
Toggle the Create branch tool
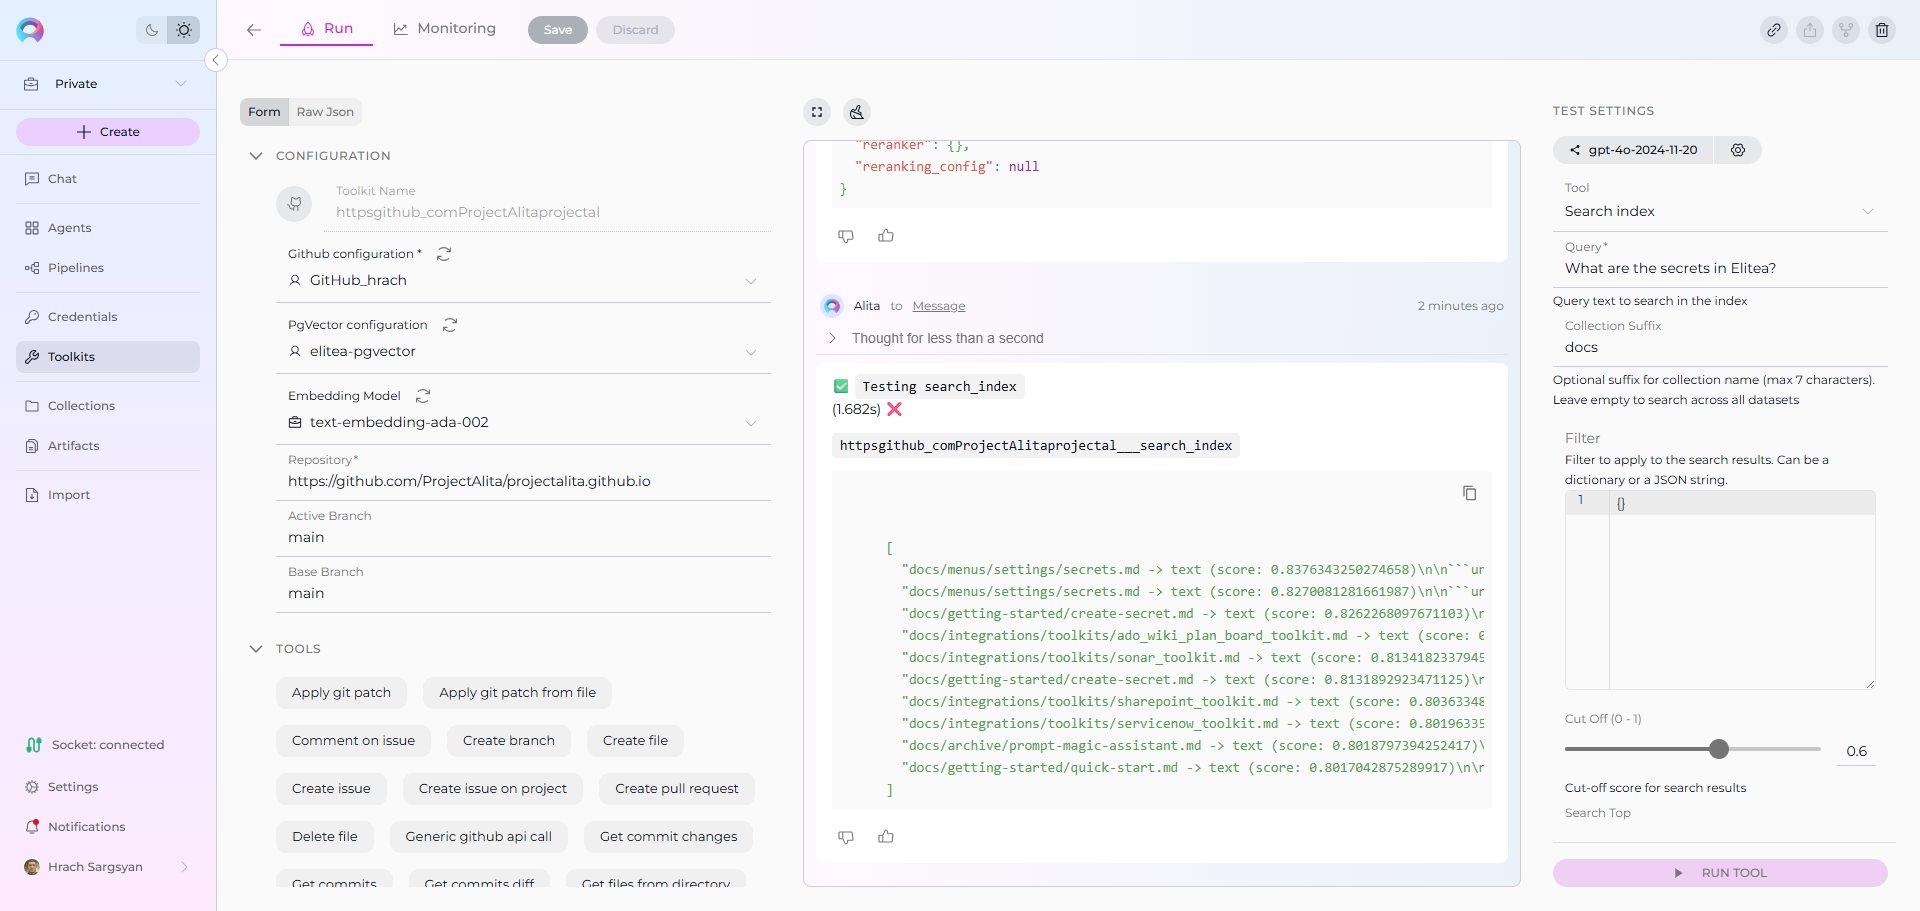[509, 741]
